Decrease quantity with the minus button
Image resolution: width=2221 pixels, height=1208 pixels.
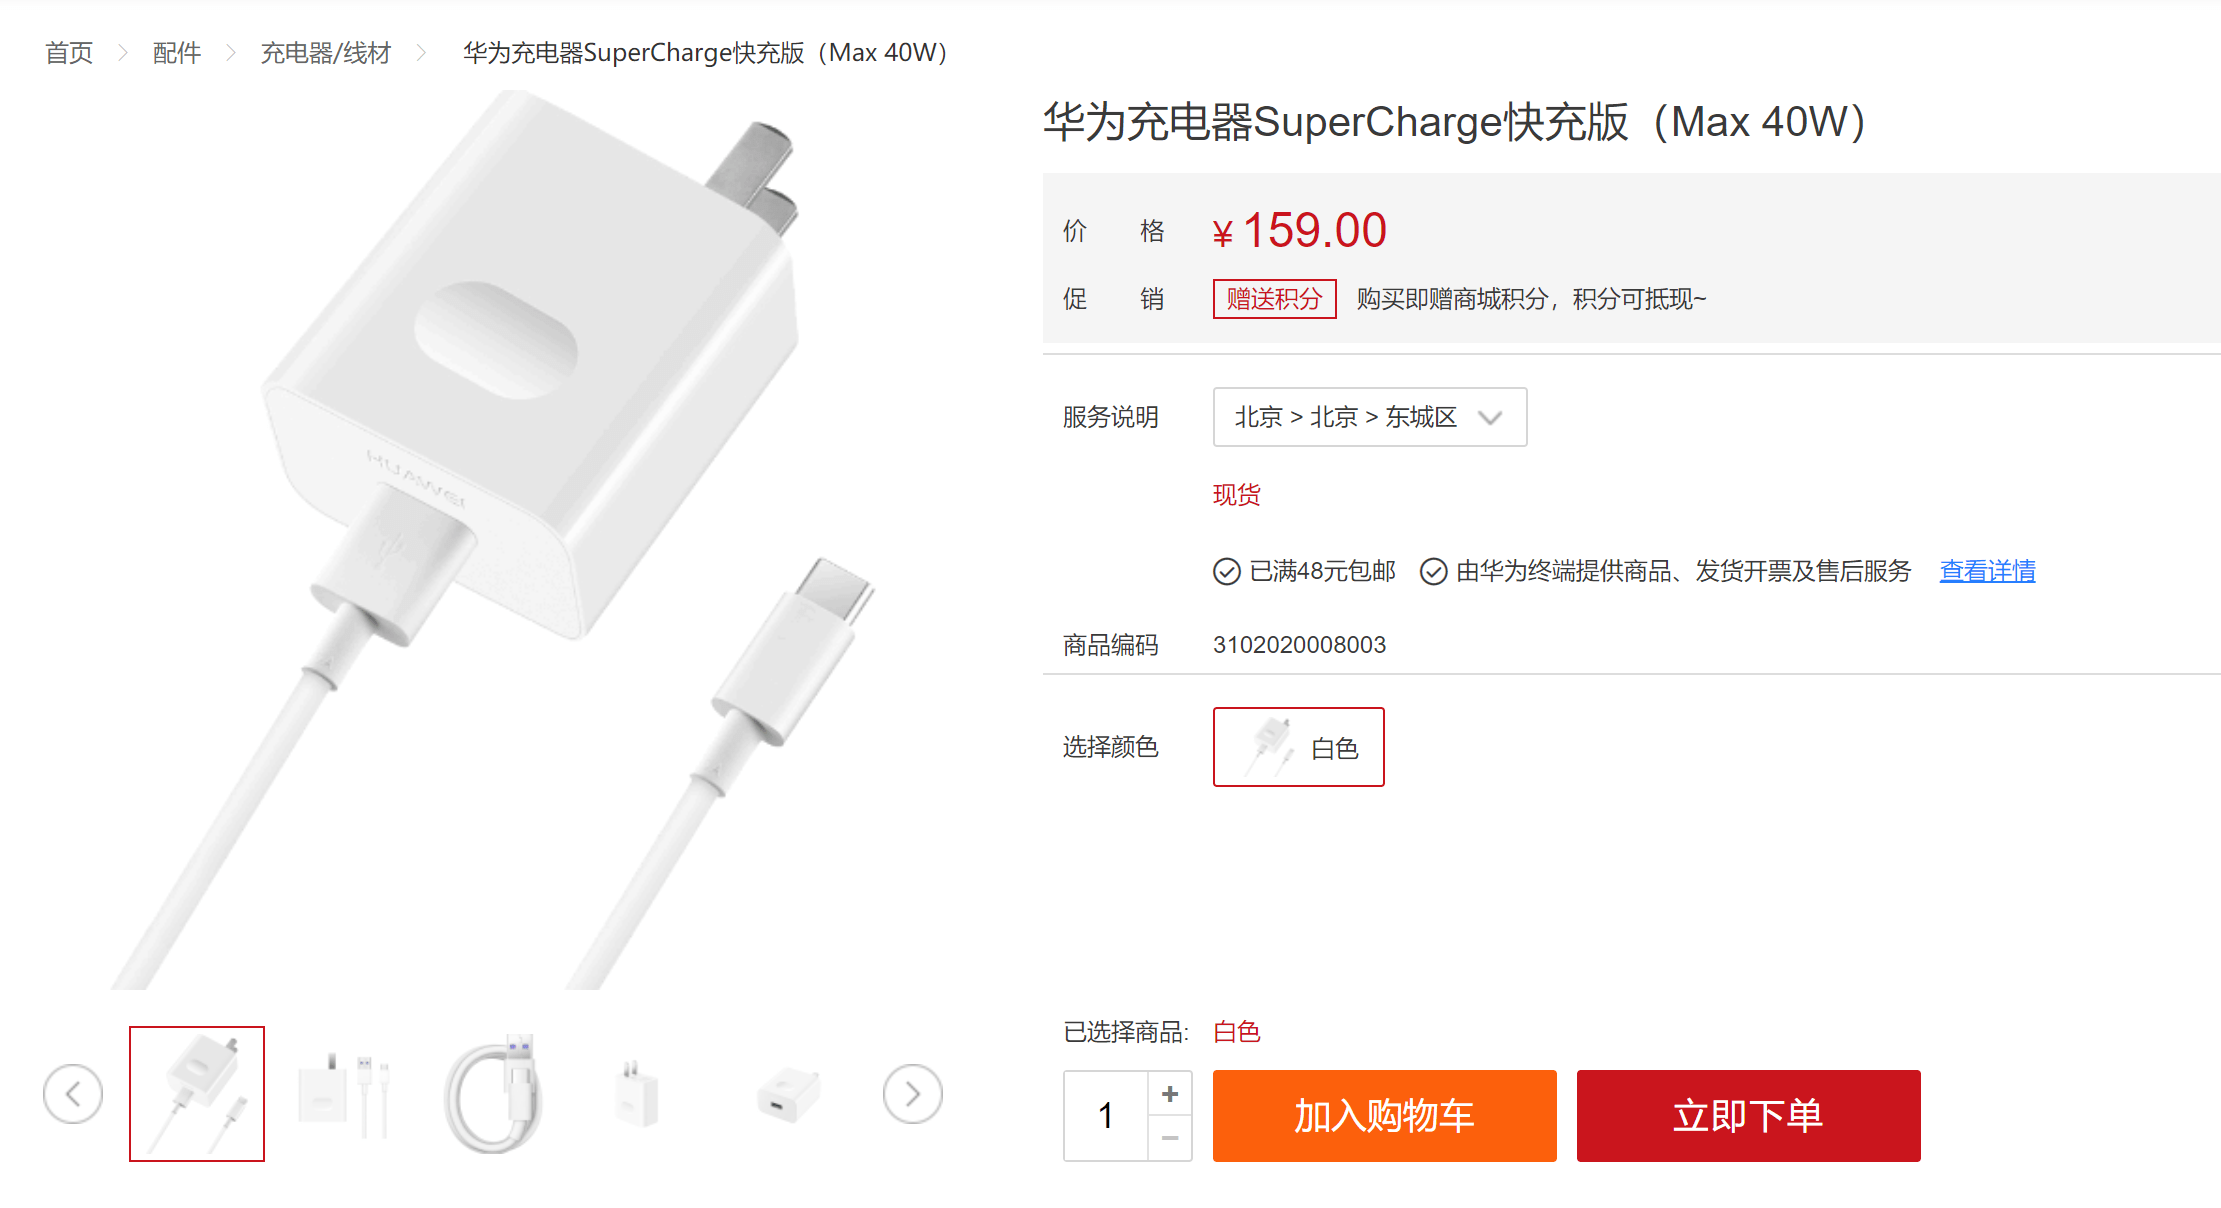1170,1138
